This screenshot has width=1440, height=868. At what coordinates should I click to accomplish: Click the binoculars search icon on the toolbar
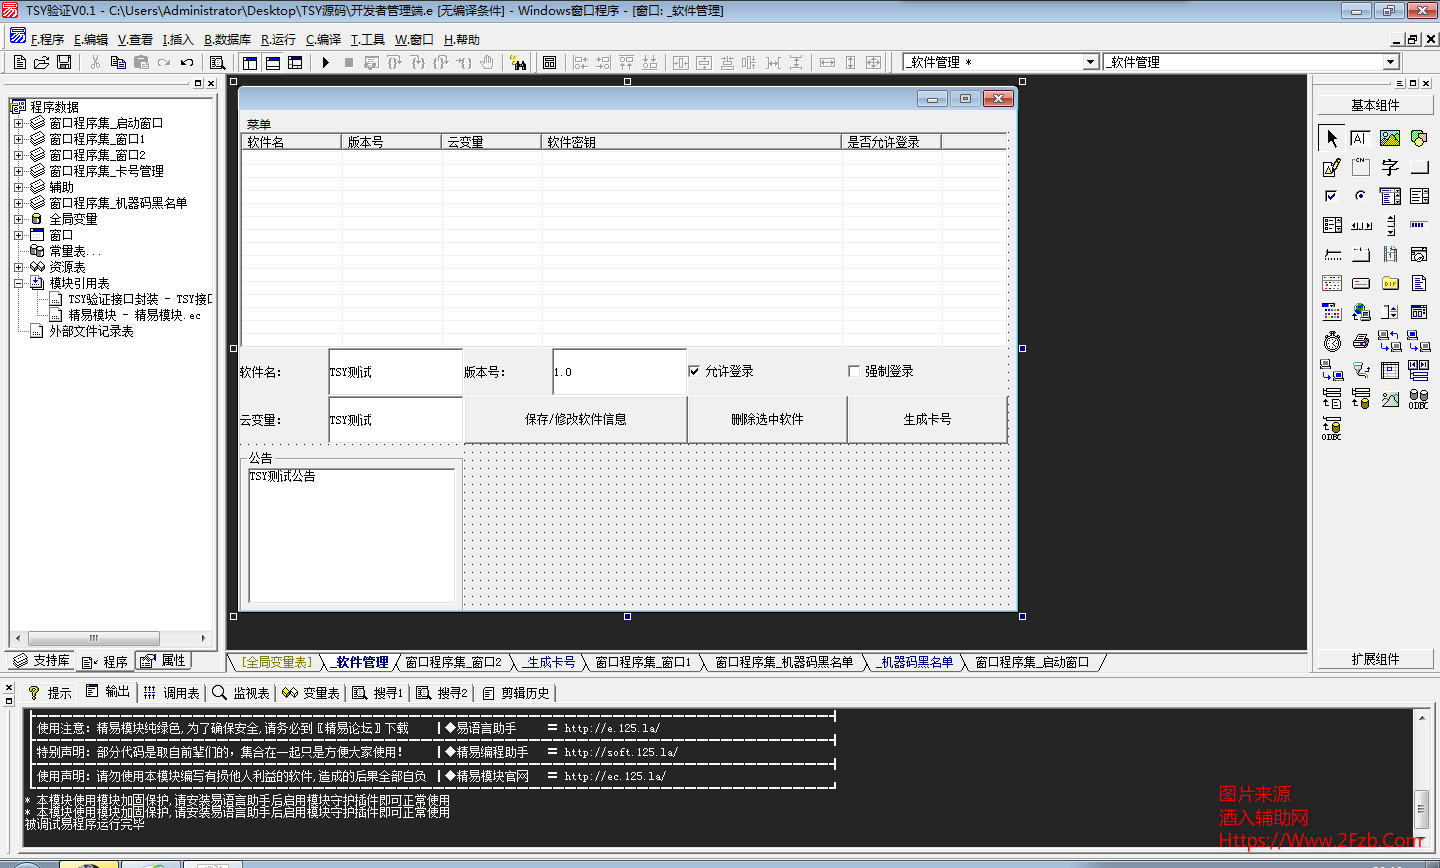[520, 62]
